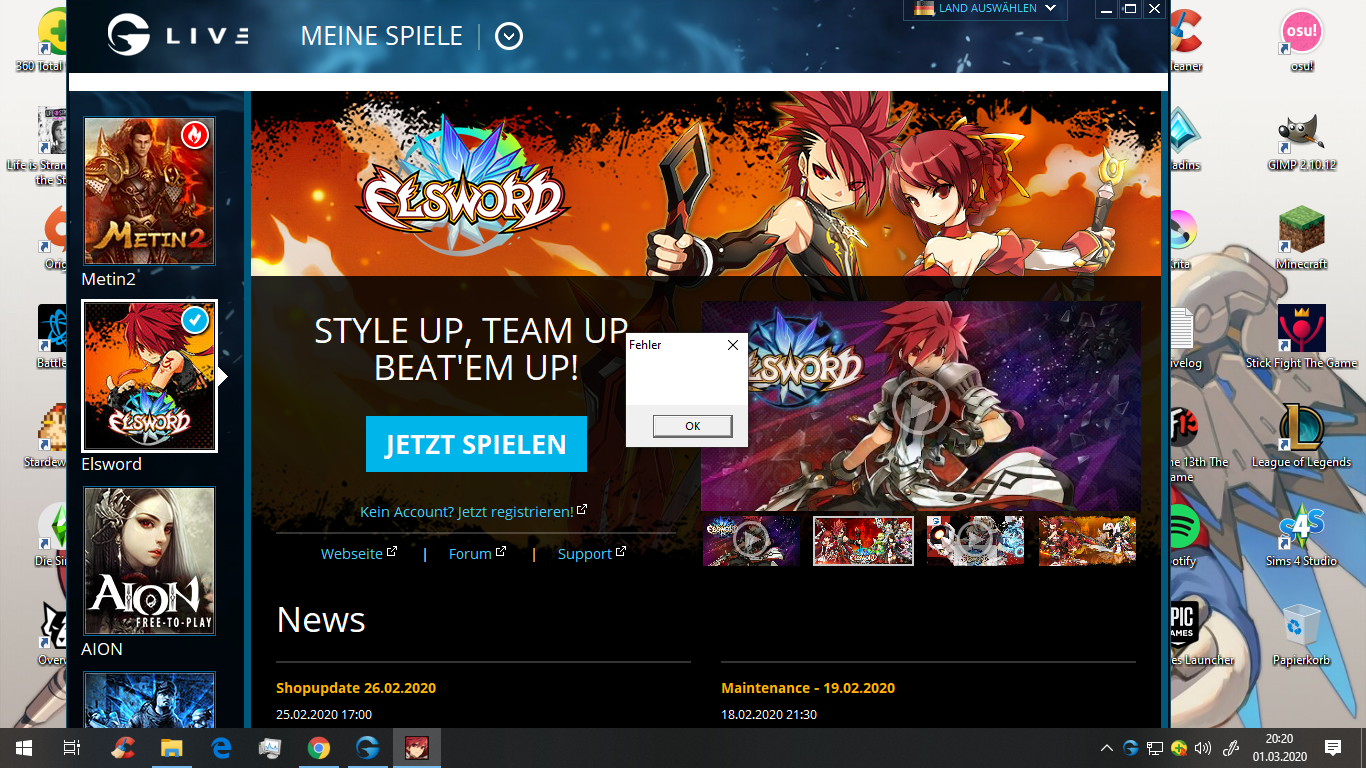This screenshot has width=1366, height=768.
Task: Click the Gameforge Live logo
Action: point(178,36)
